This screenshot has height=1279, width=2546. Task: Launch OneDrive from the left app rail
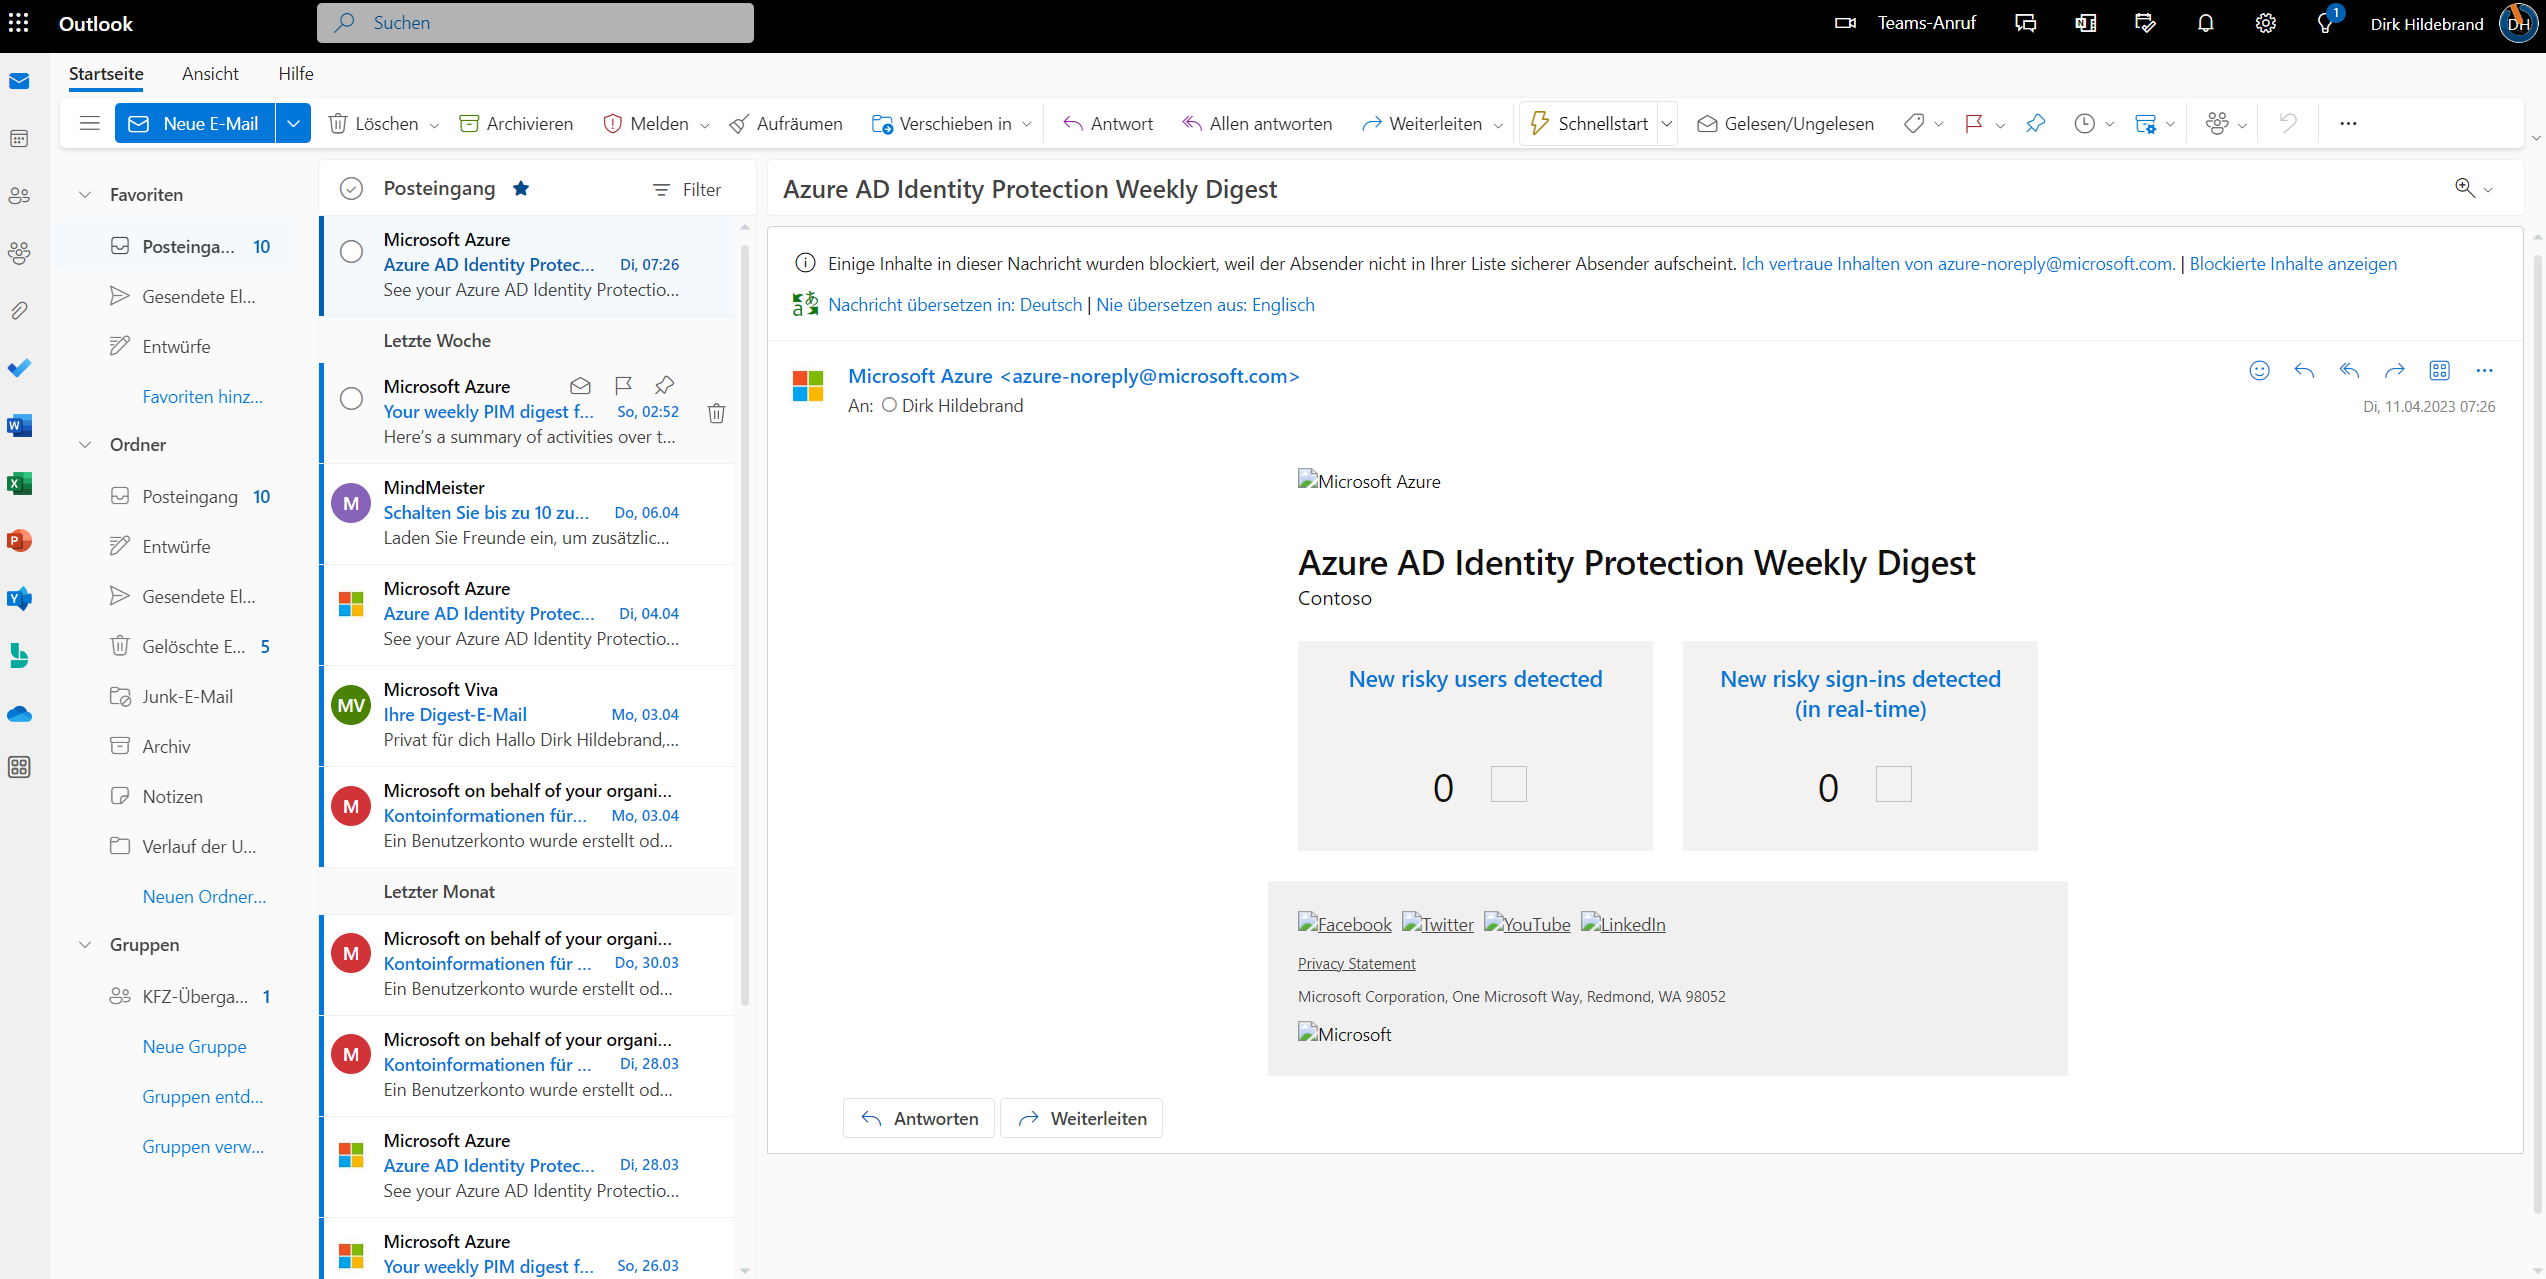pyautogui.click(x=19, y=714)
